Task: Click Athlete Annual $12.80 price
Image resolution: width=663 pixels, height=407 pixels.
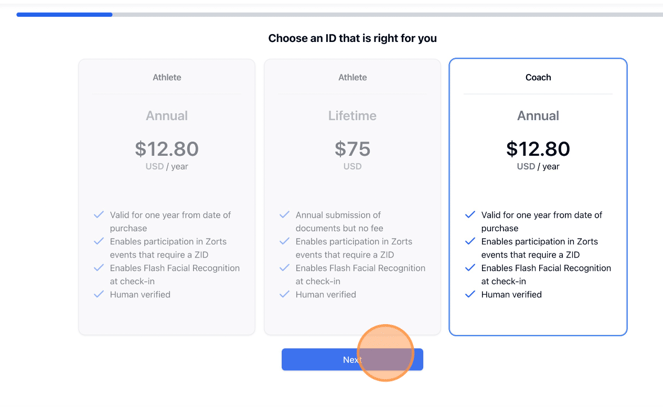Action: (167, 149)
